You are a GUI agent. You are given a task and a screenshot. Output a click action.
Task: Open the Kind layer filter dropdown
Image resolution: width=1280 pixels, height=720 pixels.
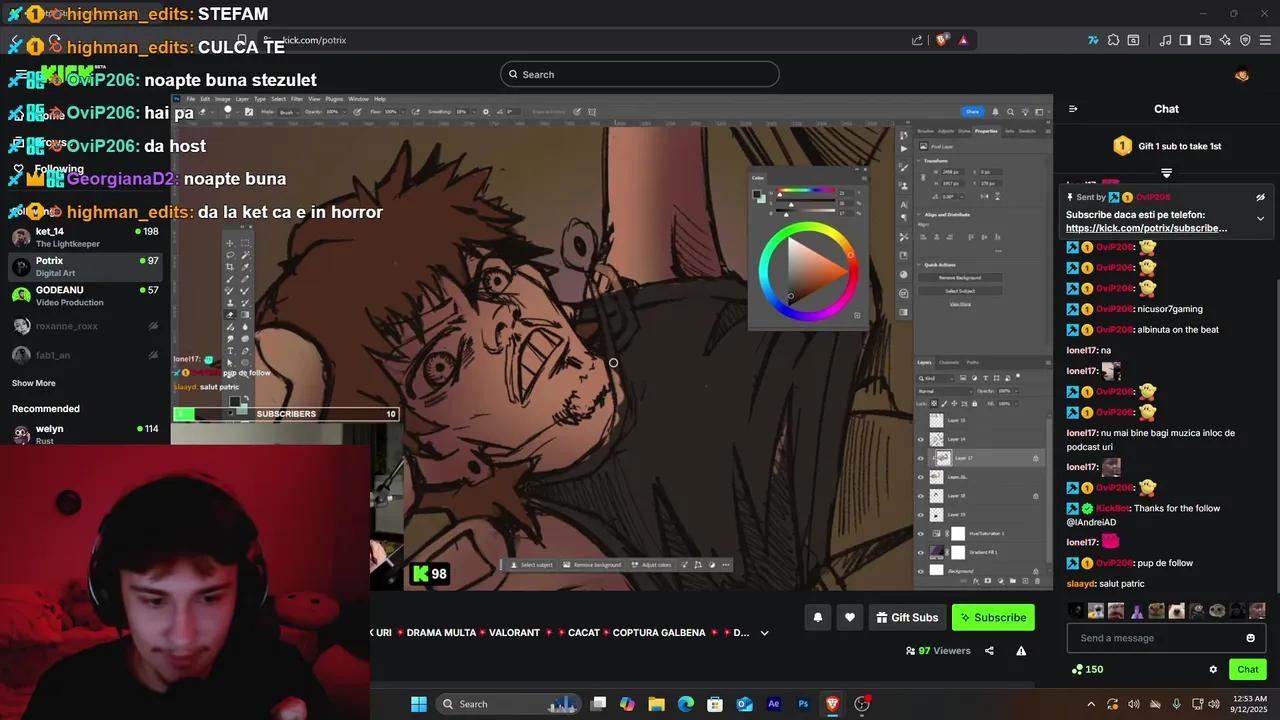click(x=936, y=378)
